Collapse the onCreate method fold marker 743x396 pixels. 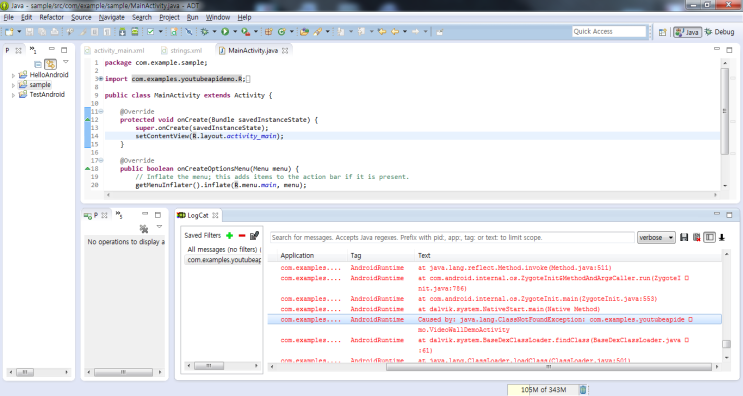101,111
